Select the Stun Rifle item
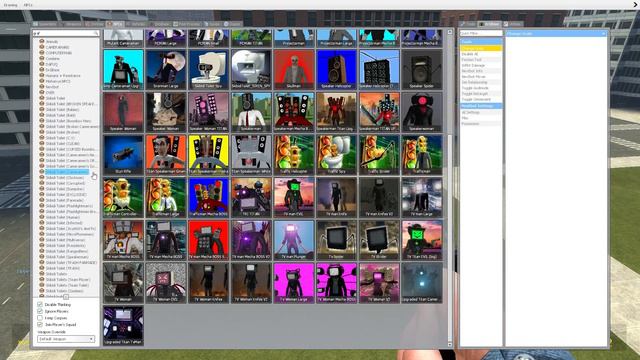The width and height of the screenshot is (640, 360). pos(123,155)
